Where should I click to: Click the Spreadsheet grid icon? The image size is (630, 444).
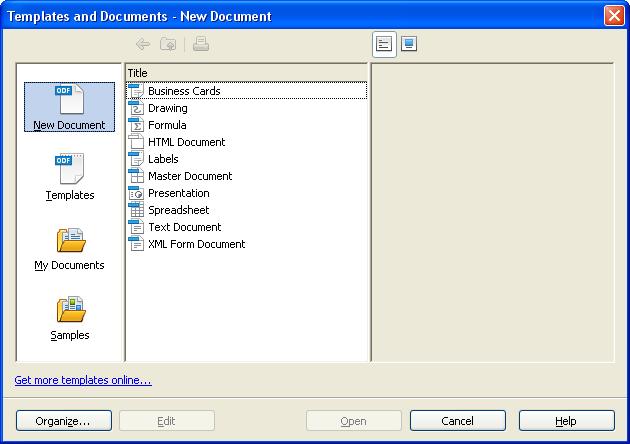tap(136, 210)
